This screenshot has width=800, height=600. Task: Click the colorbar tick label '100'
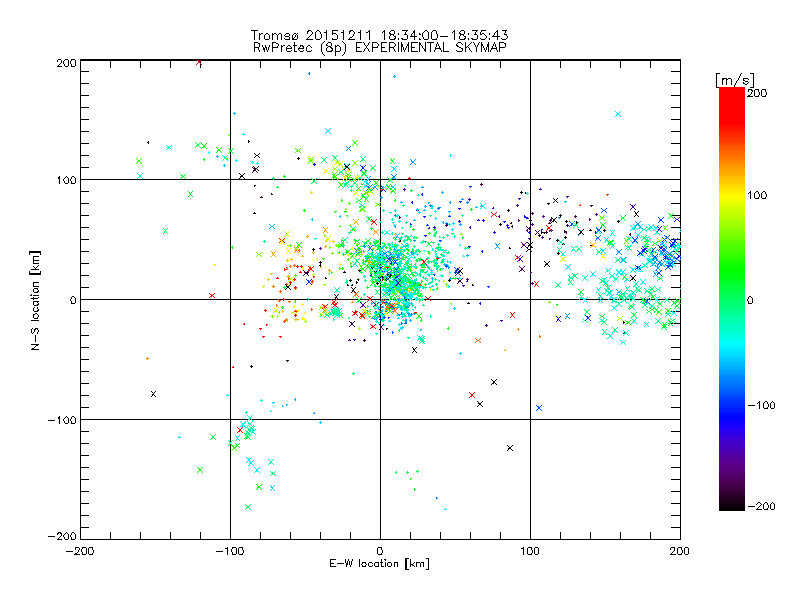click(x=757, y=195)
